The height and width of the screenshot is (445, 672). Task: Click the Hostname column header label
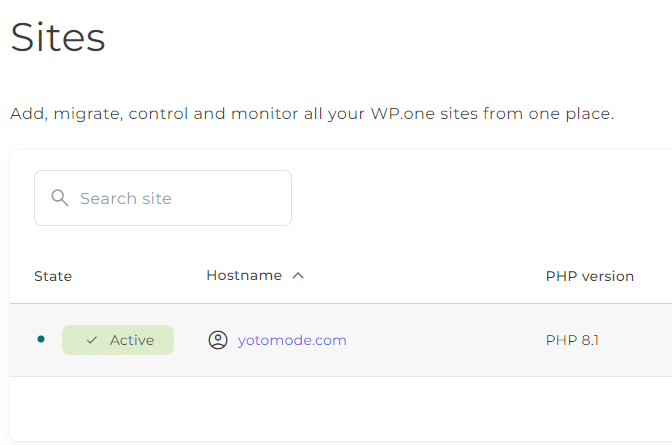coord(244,276)
